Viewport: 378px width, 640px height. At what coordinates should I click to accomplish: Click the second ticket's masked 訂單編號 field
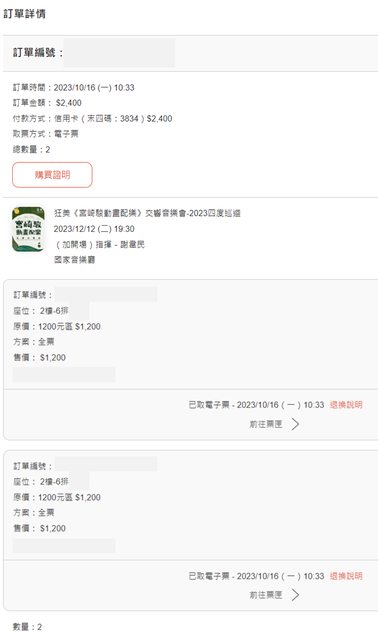(106, 464)
